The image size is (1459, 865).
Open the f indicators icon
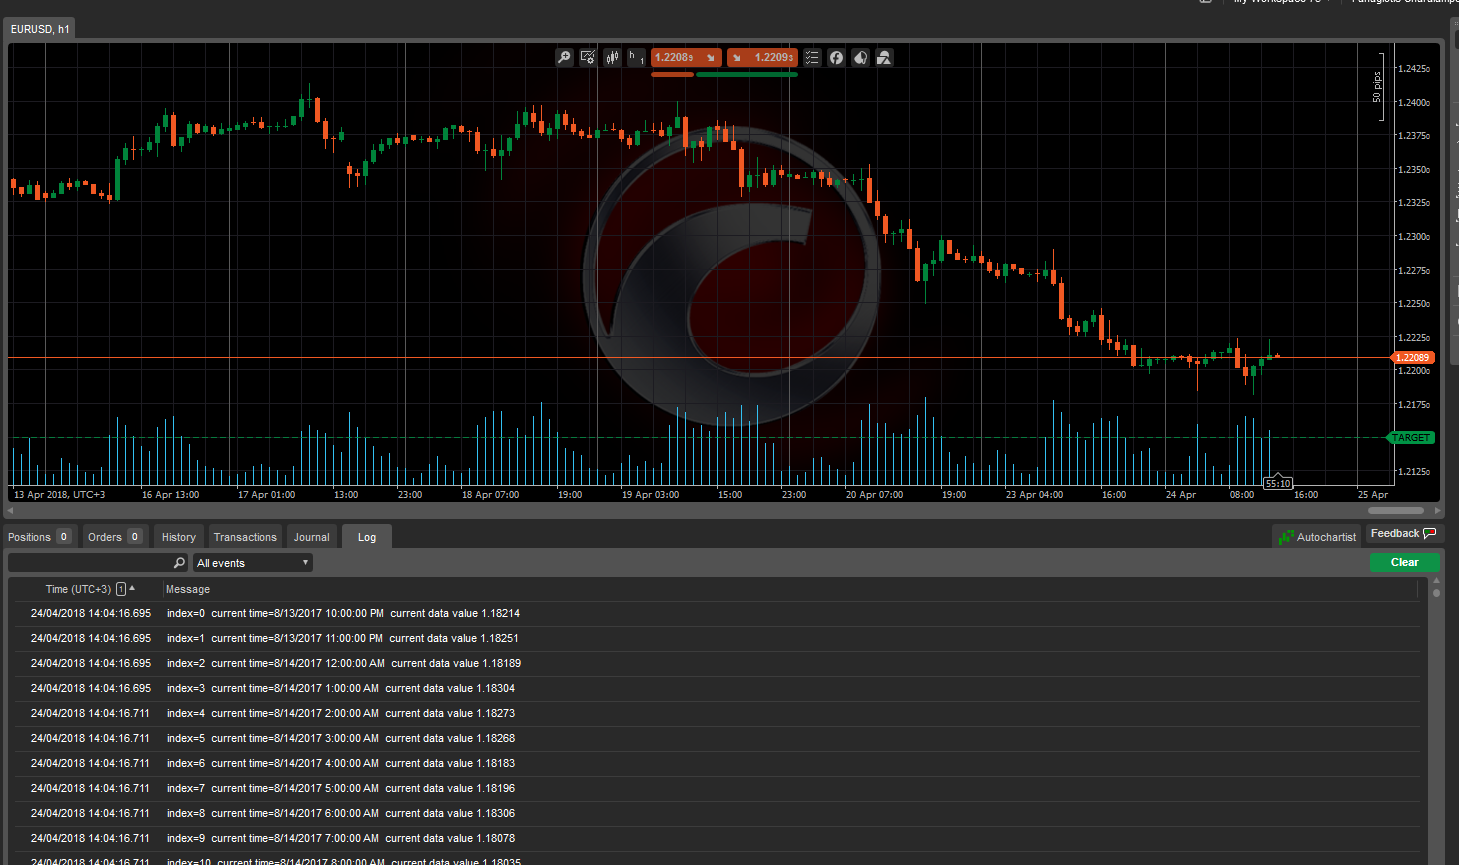(836, 58)
